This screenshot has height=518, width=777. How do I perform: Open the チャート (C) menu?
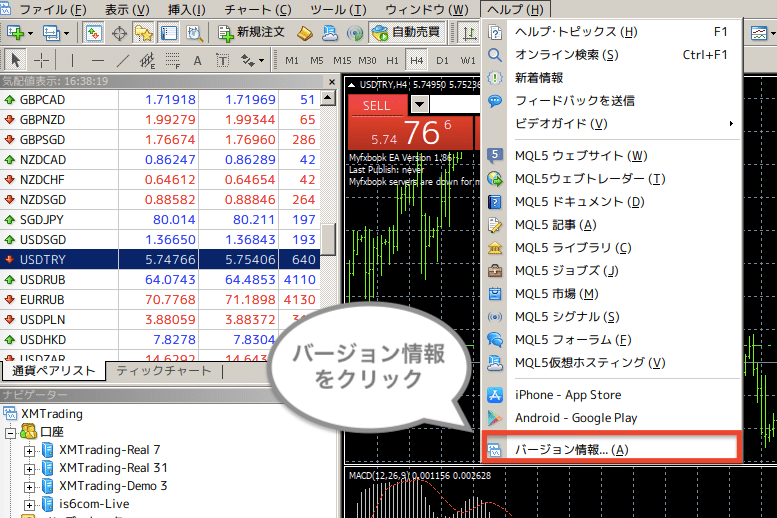point(258,9)
